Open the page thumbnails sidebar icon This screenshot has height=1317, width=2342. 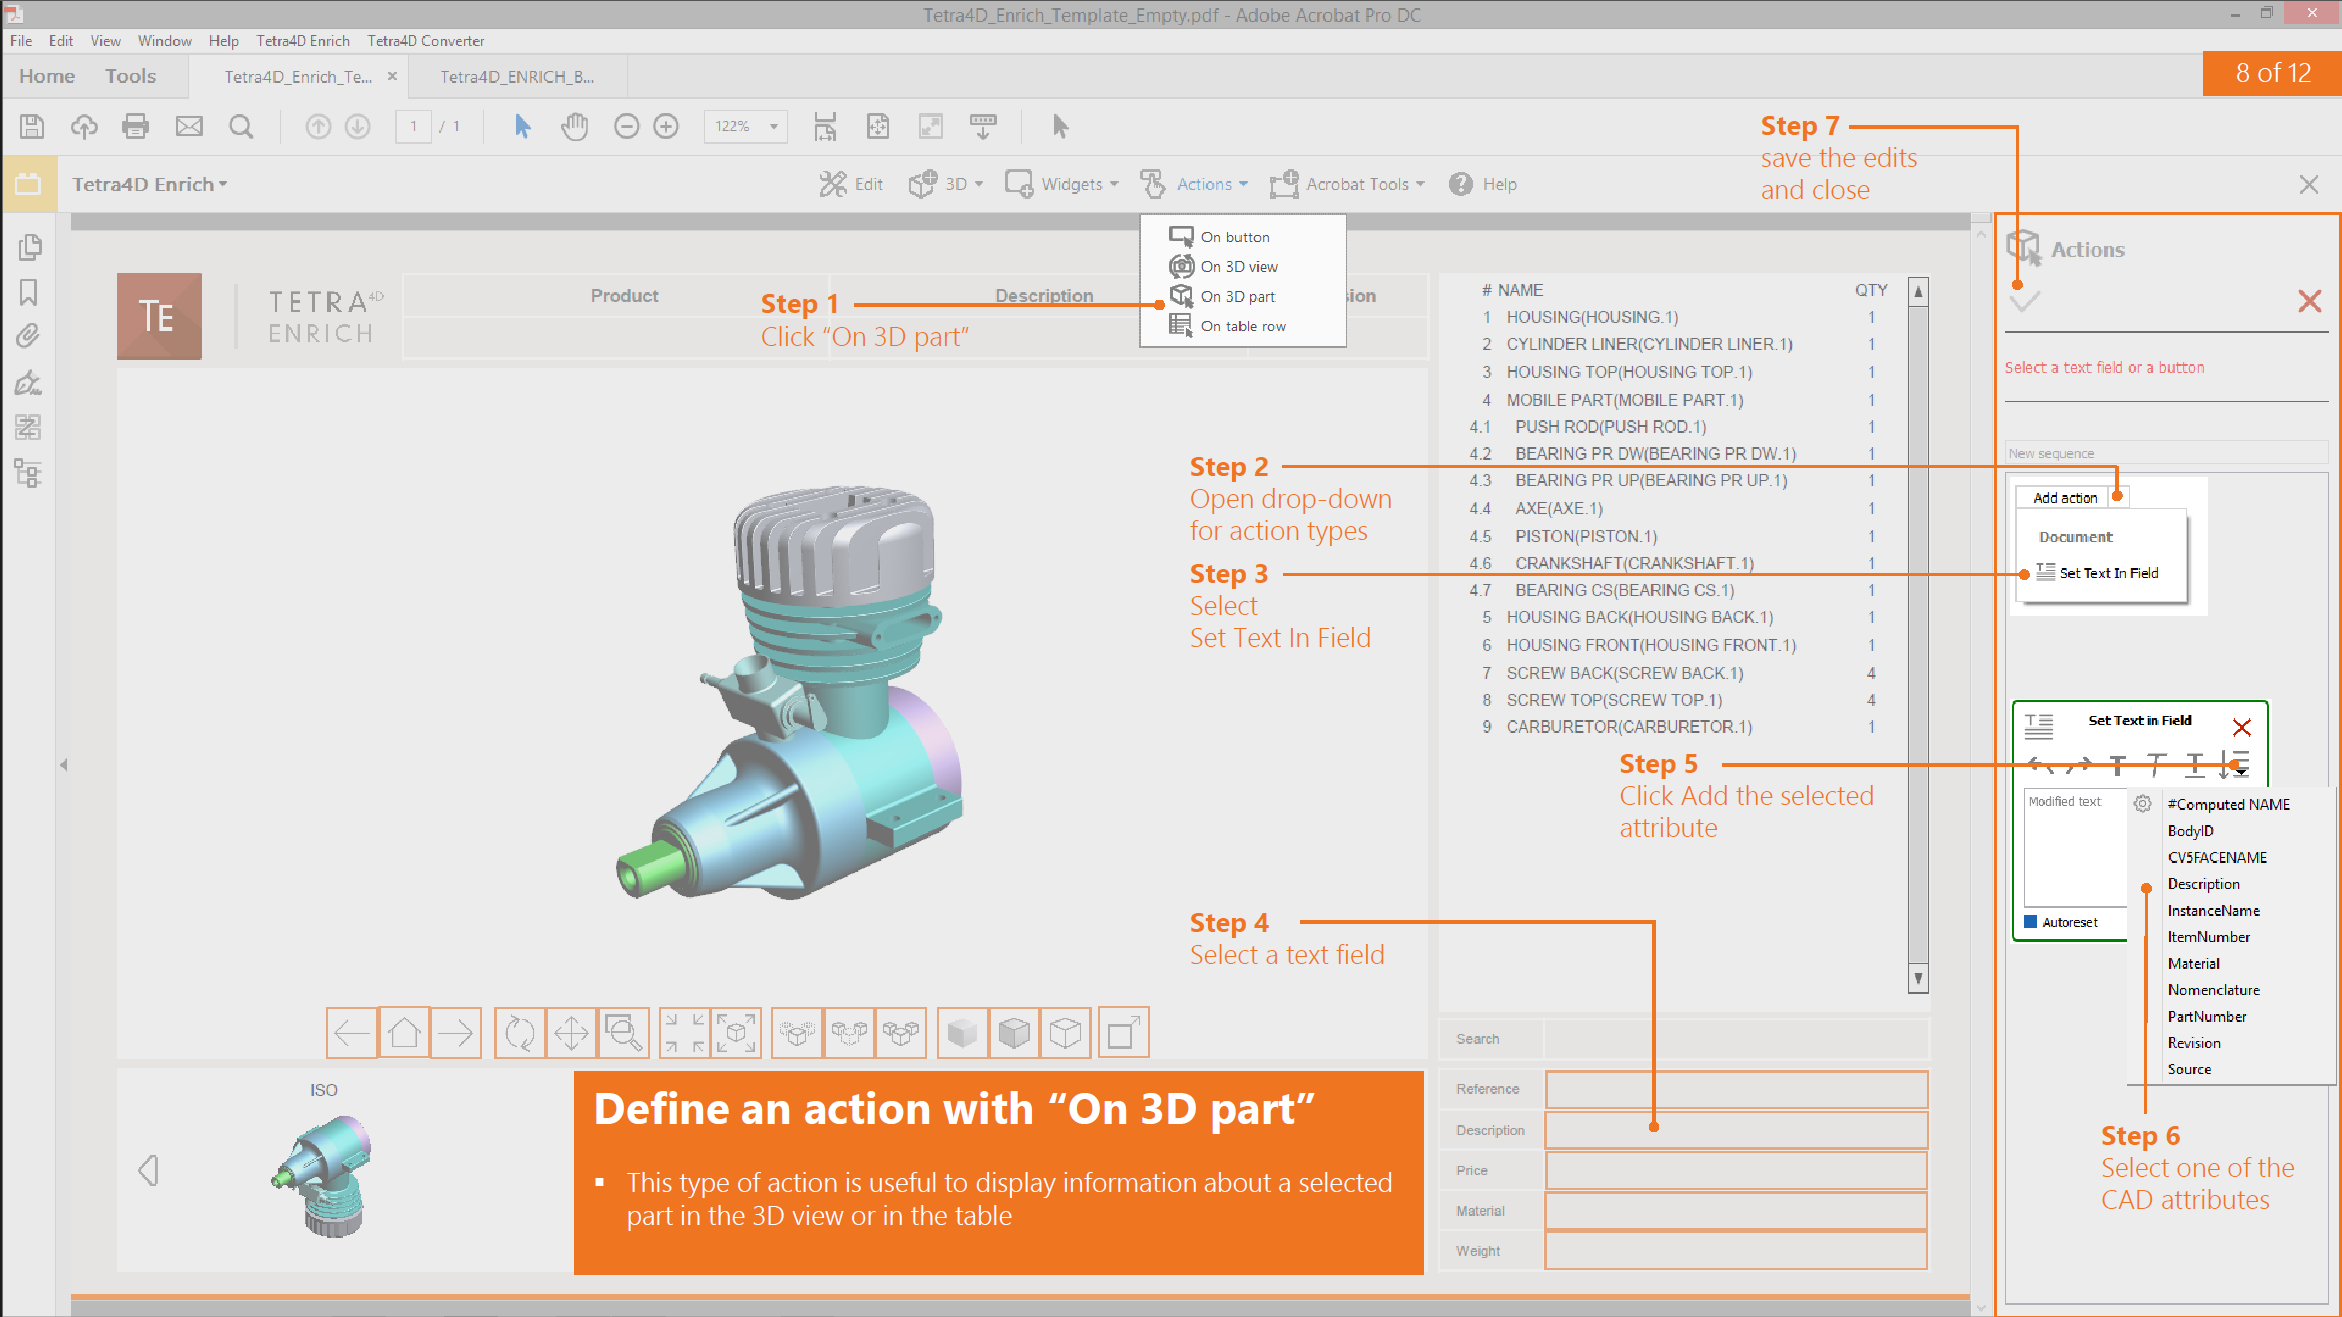29,247
